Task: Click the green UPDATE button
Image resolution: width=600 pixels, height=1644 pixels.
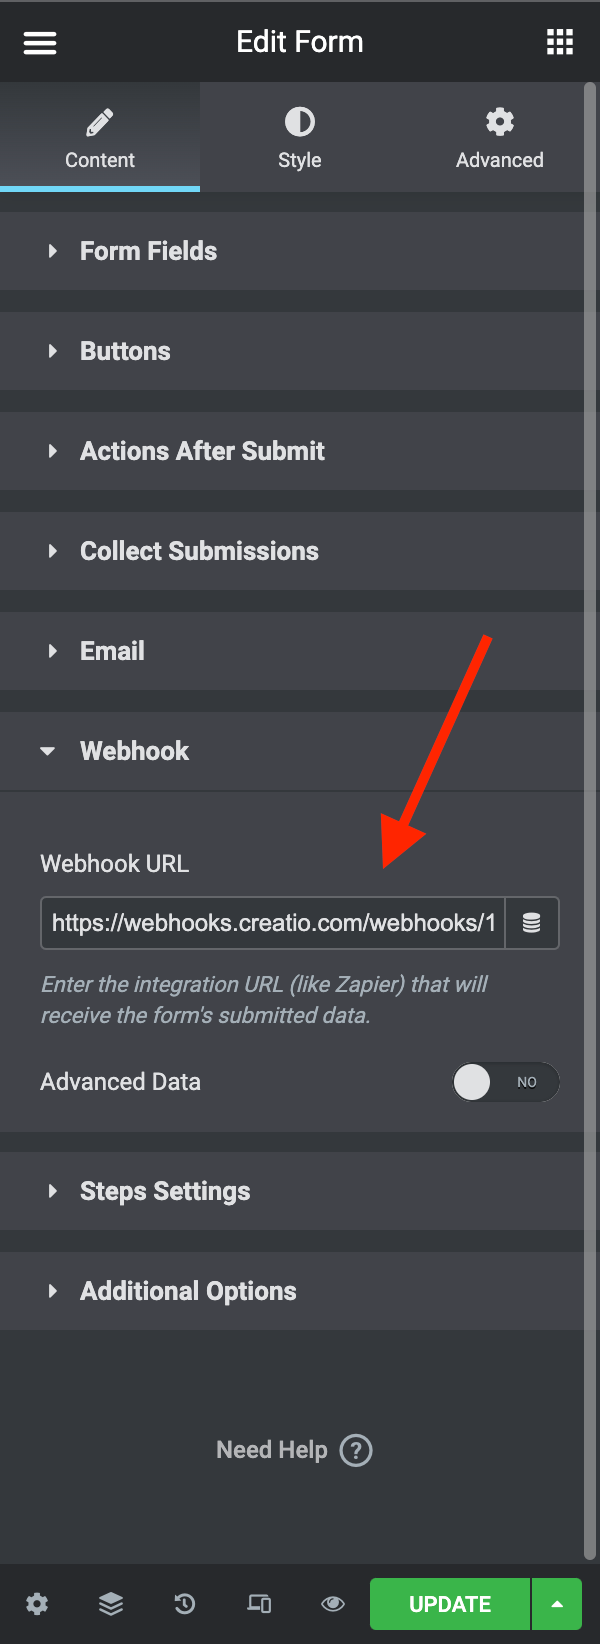Action: pyautogui.click(x=450, y=1604)
